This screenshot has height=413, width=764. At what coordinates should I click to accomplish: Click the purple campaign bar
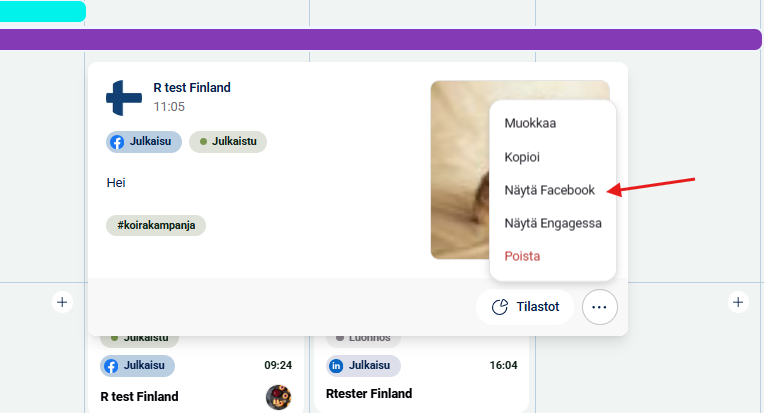click(x=380, y=40)
